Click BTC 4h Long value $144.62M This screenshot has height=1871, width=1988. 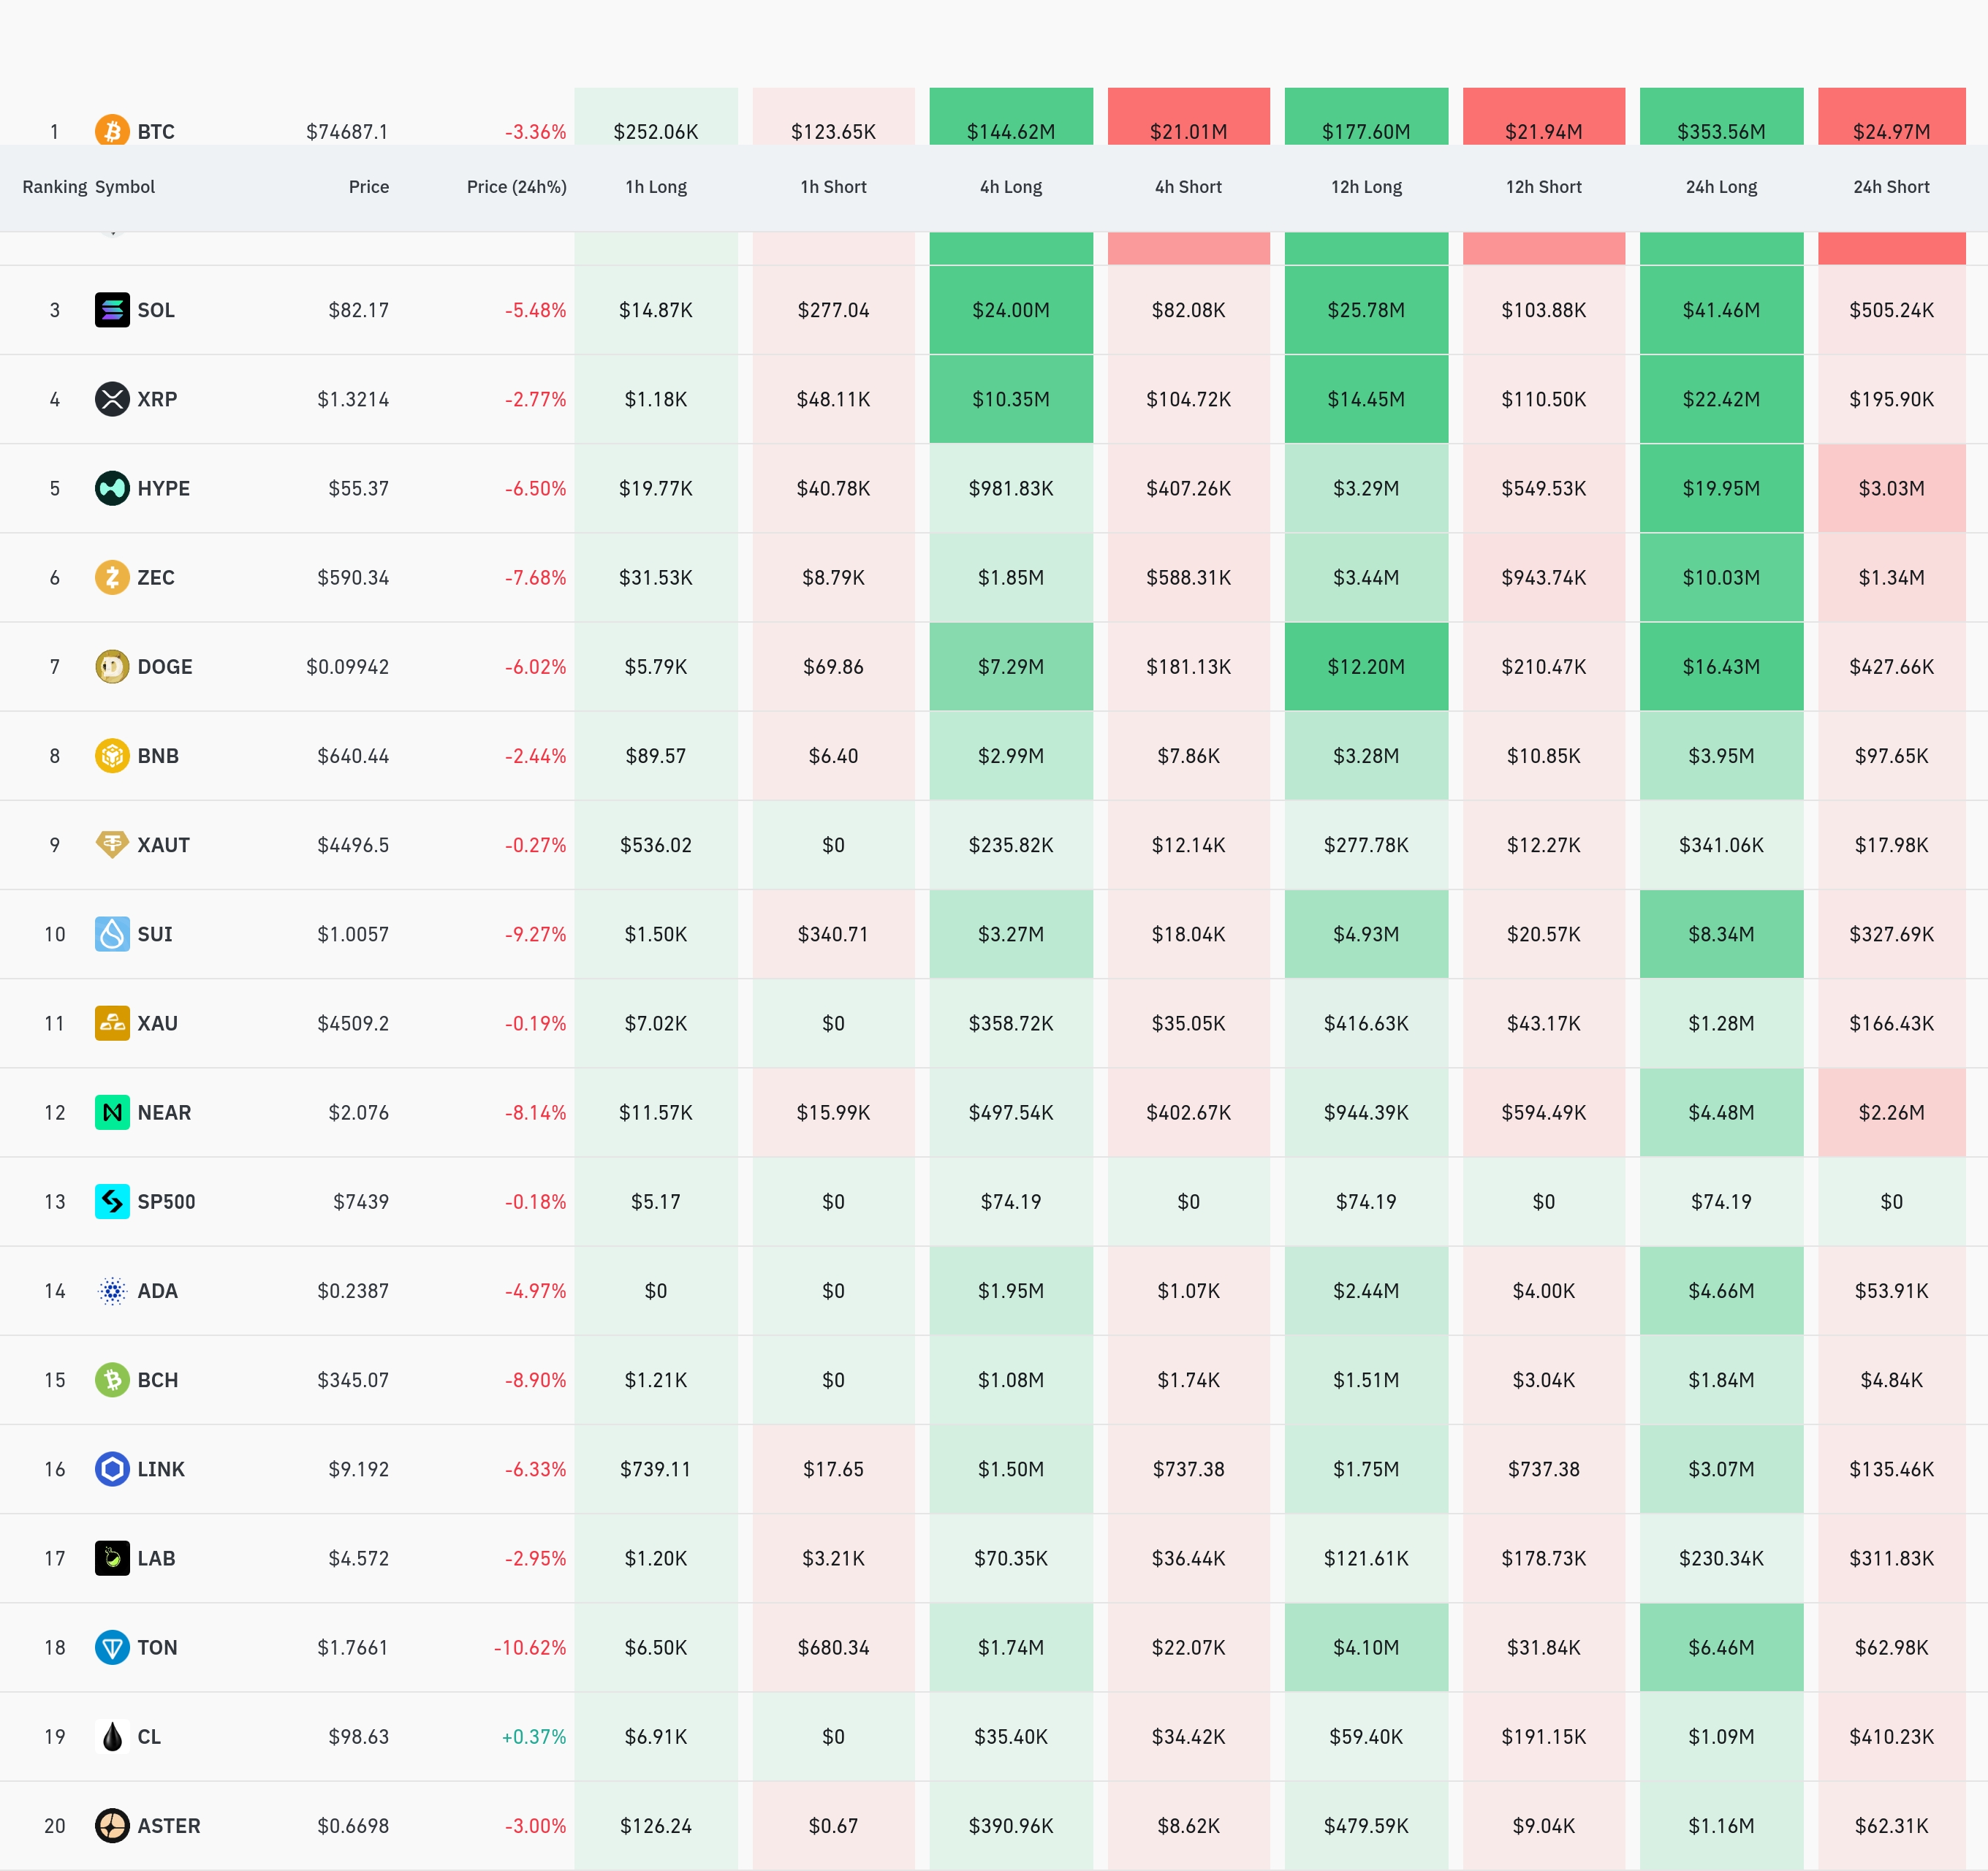click(1011, 132)
